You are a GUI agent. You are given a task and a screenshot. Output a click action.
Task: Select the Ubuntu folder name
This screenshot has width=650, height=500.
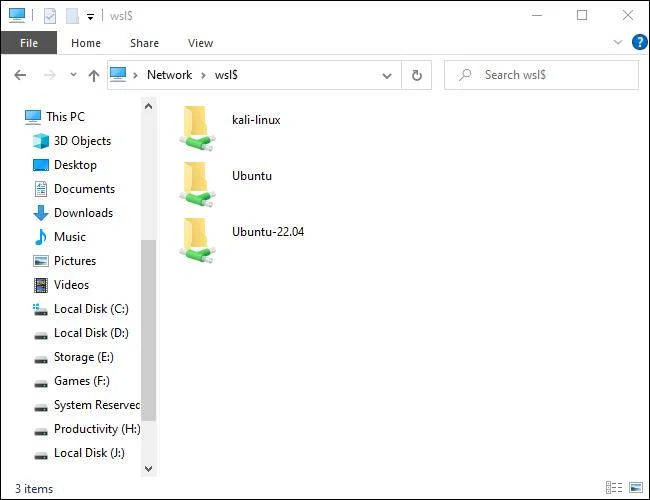pyautogui.click(x=252, y=176)
